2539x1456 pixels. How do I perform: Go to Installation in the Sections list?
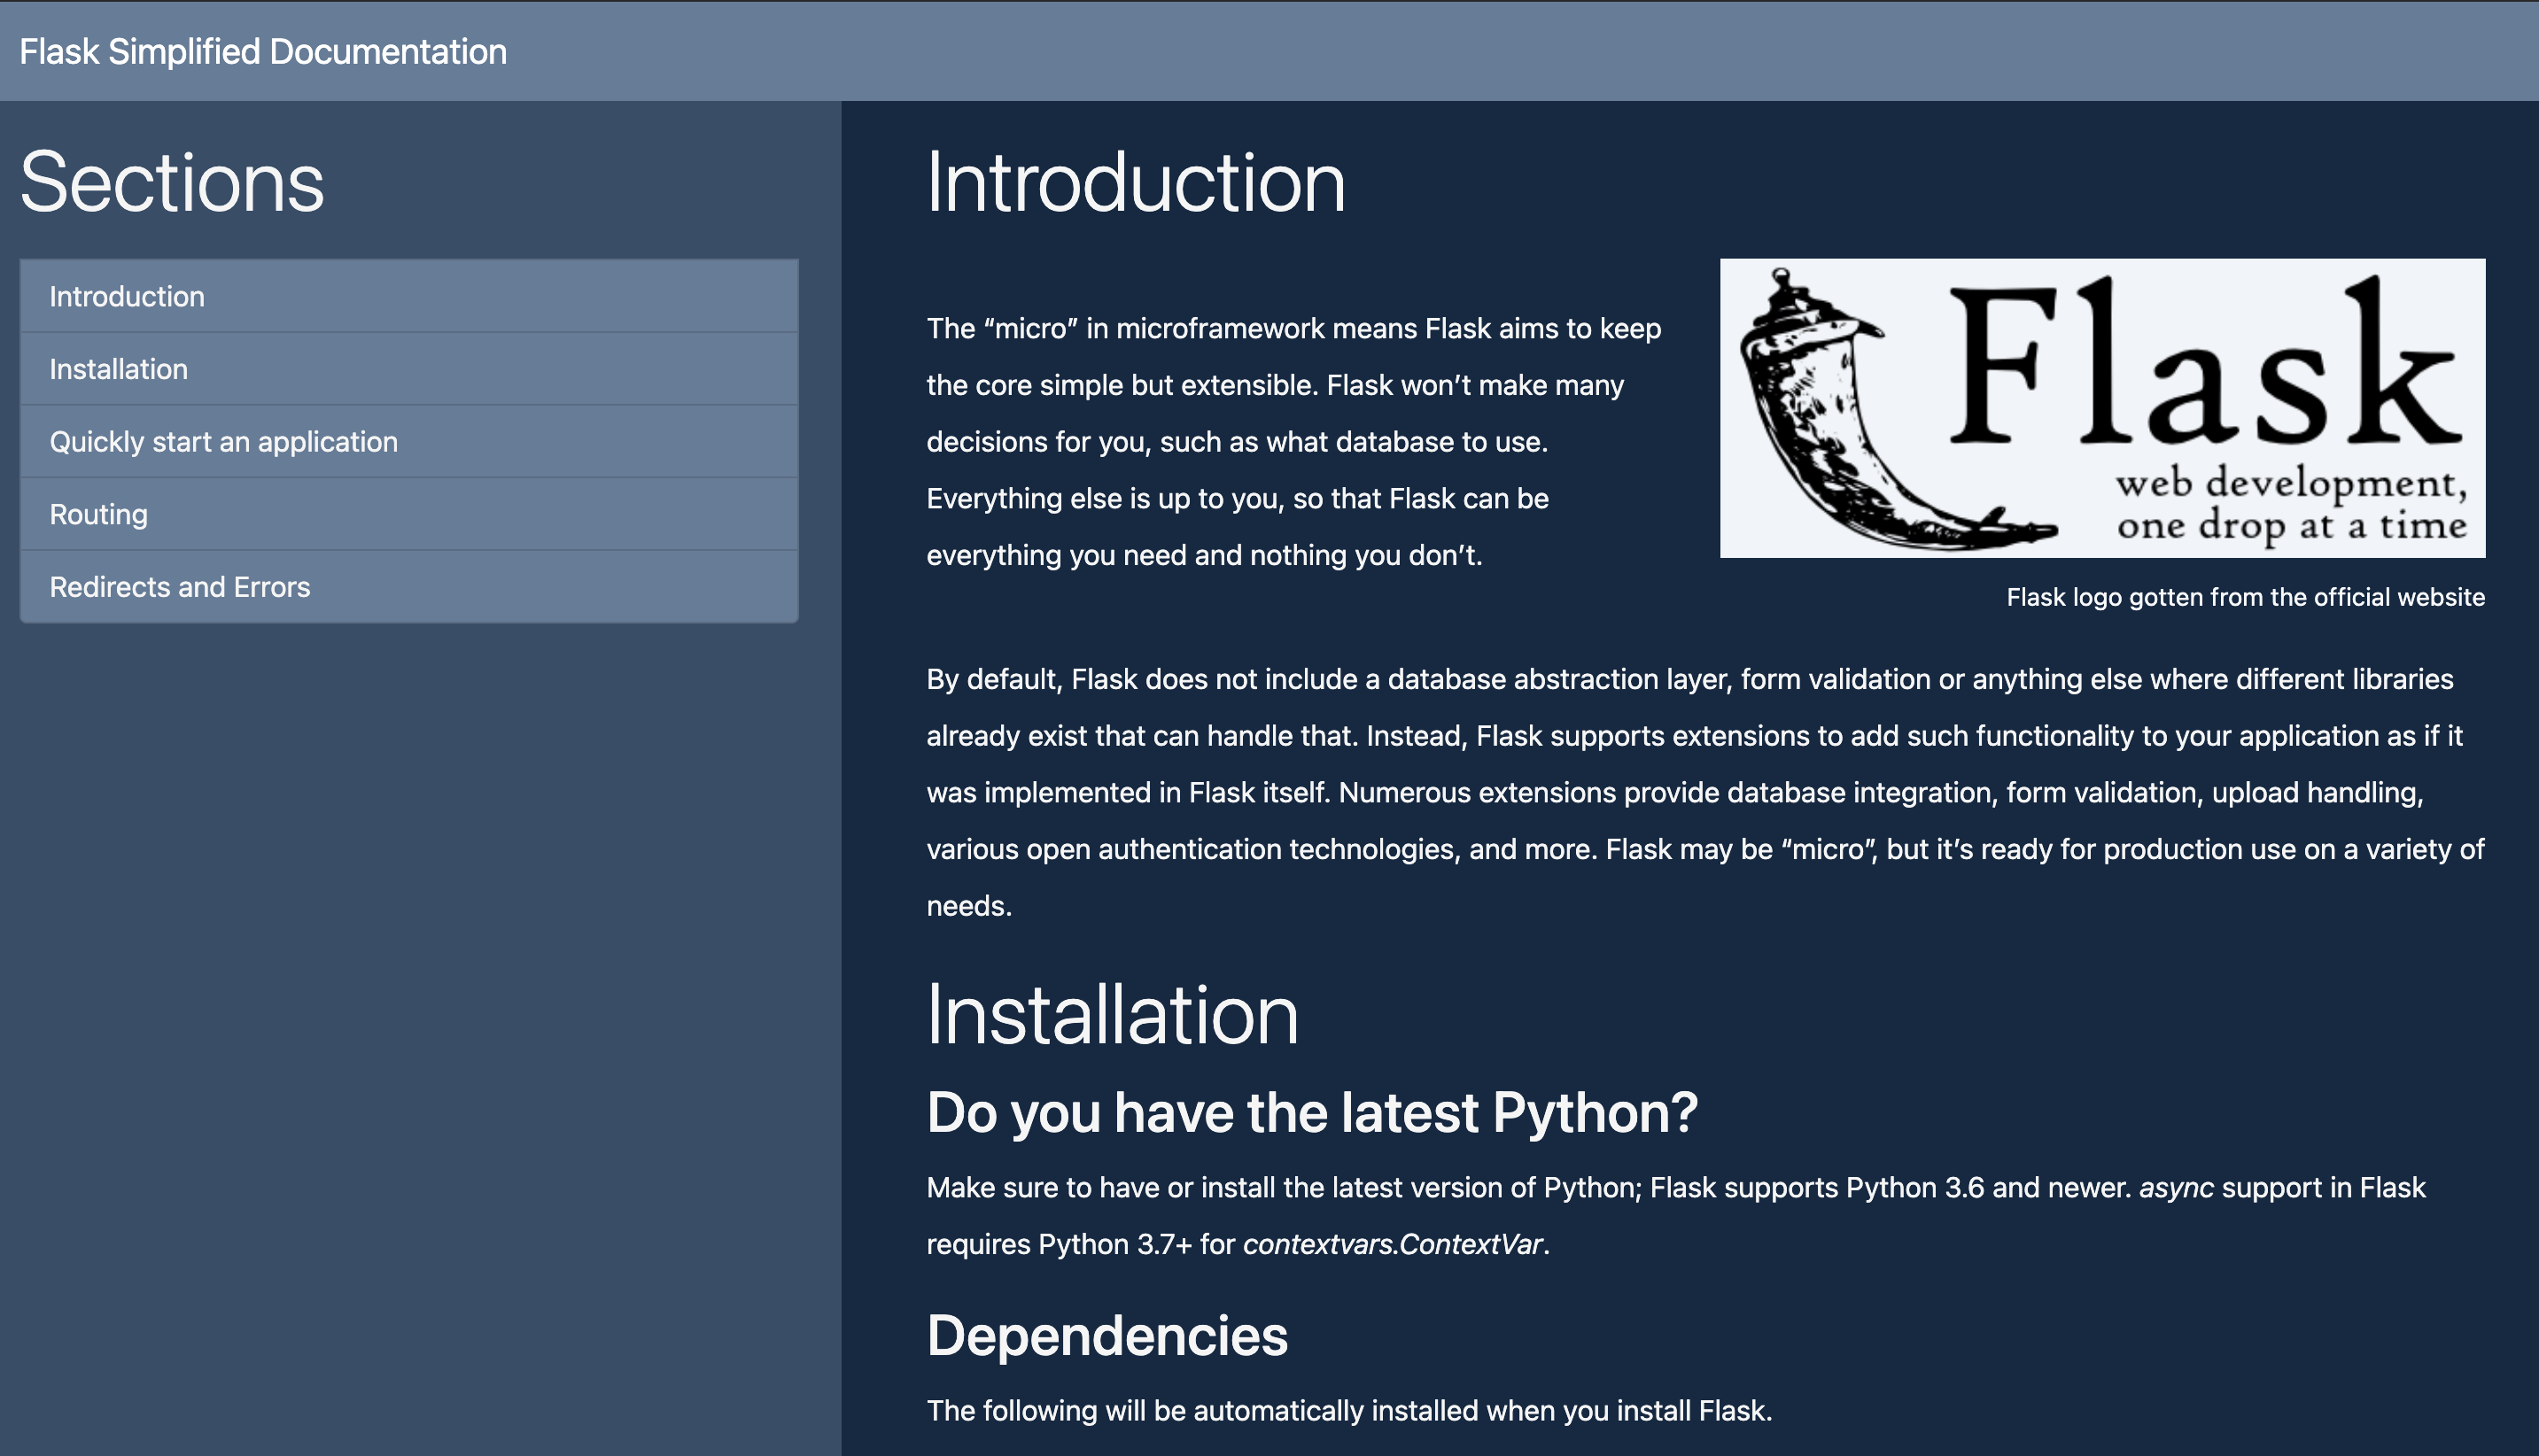point(409,369)
